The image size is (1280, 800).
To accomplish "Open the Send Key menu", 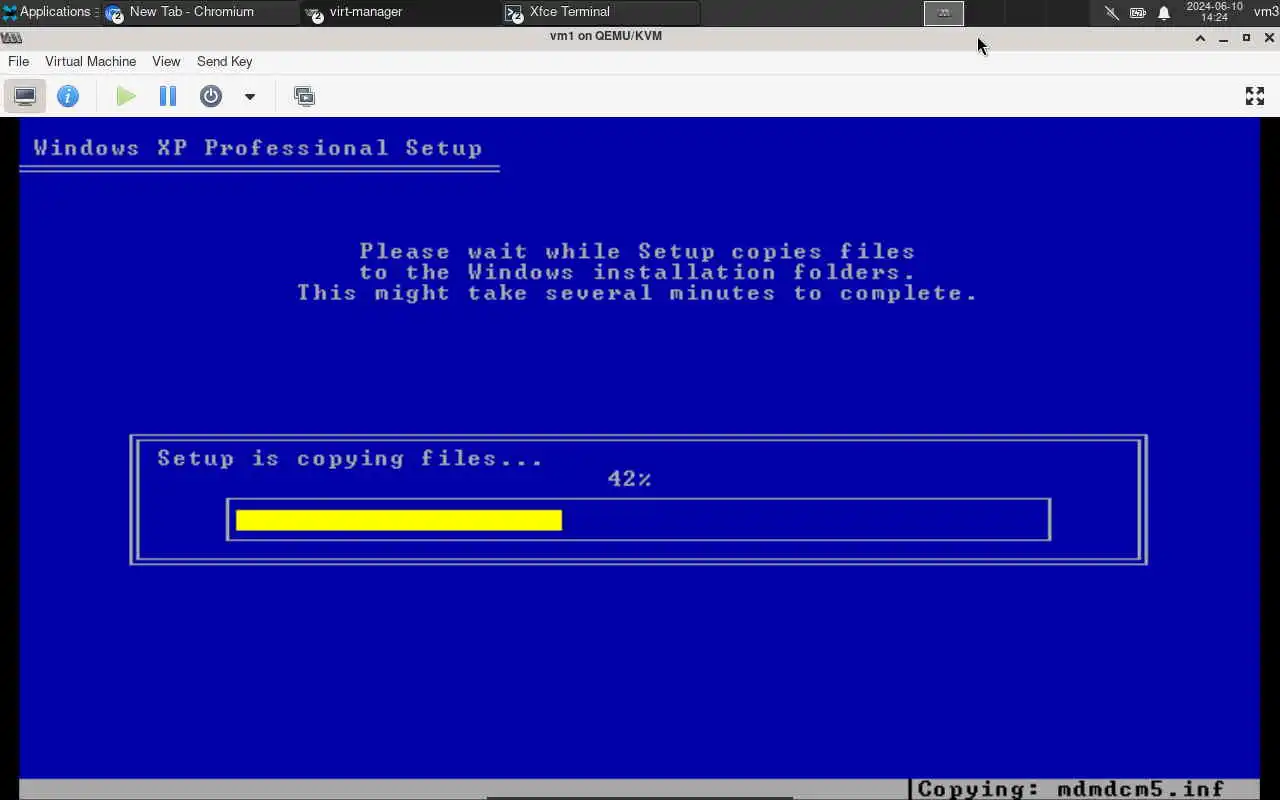I will (x=224, y=61).
